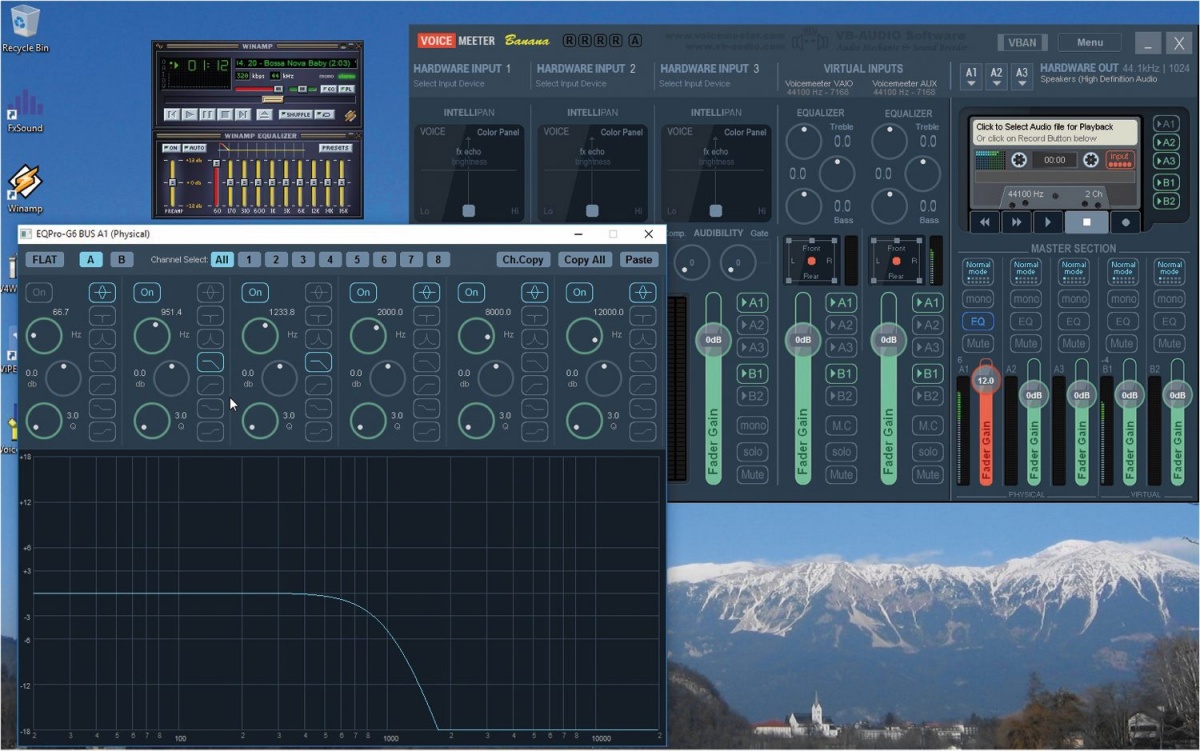The height and width of the screenshot is (751, 1200).
Task: Select EQ memory B
Action: [121, 260]
